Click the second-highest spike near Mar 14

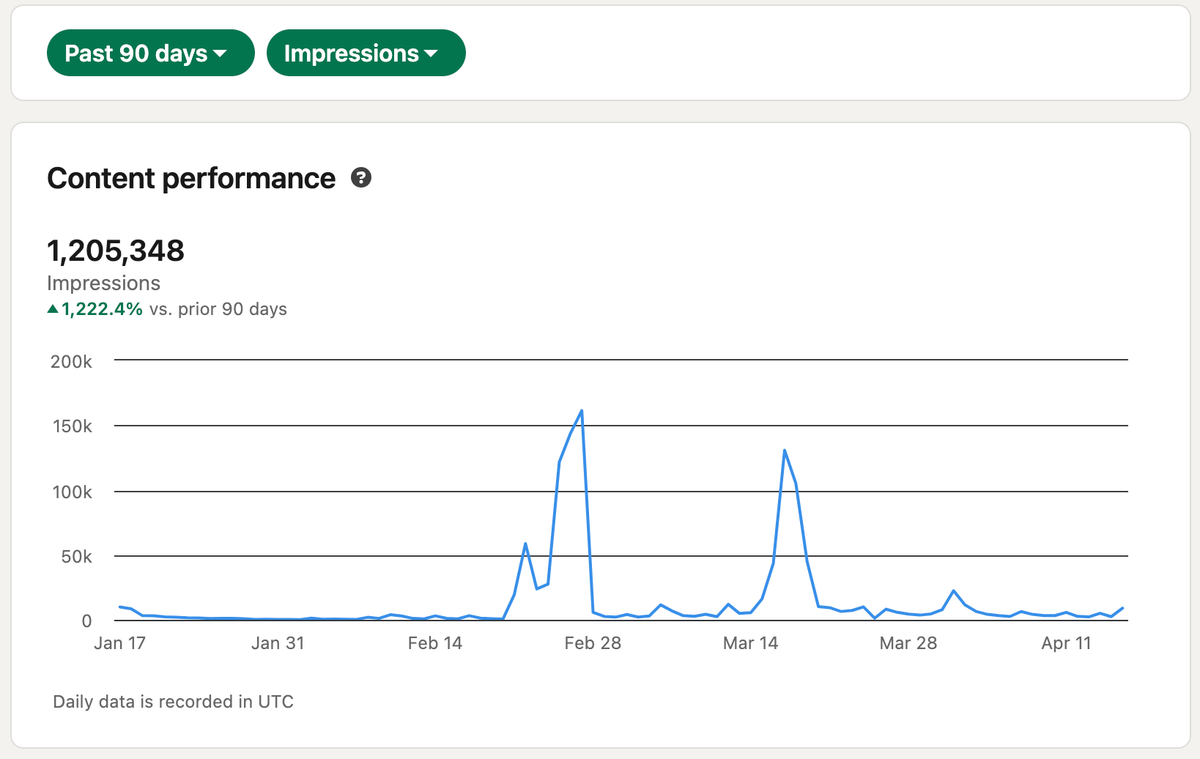click(786, 450)
